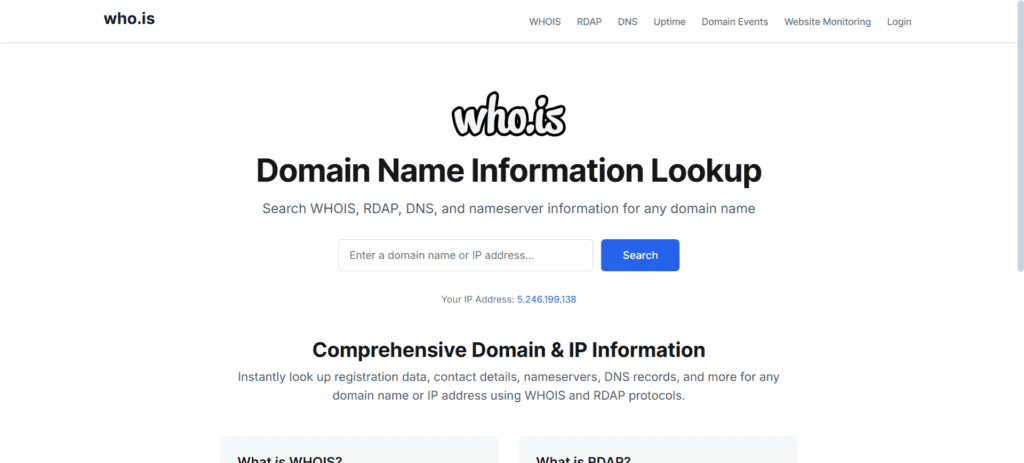
Task: Click the who.is logo in header
Action: (129, 19)
